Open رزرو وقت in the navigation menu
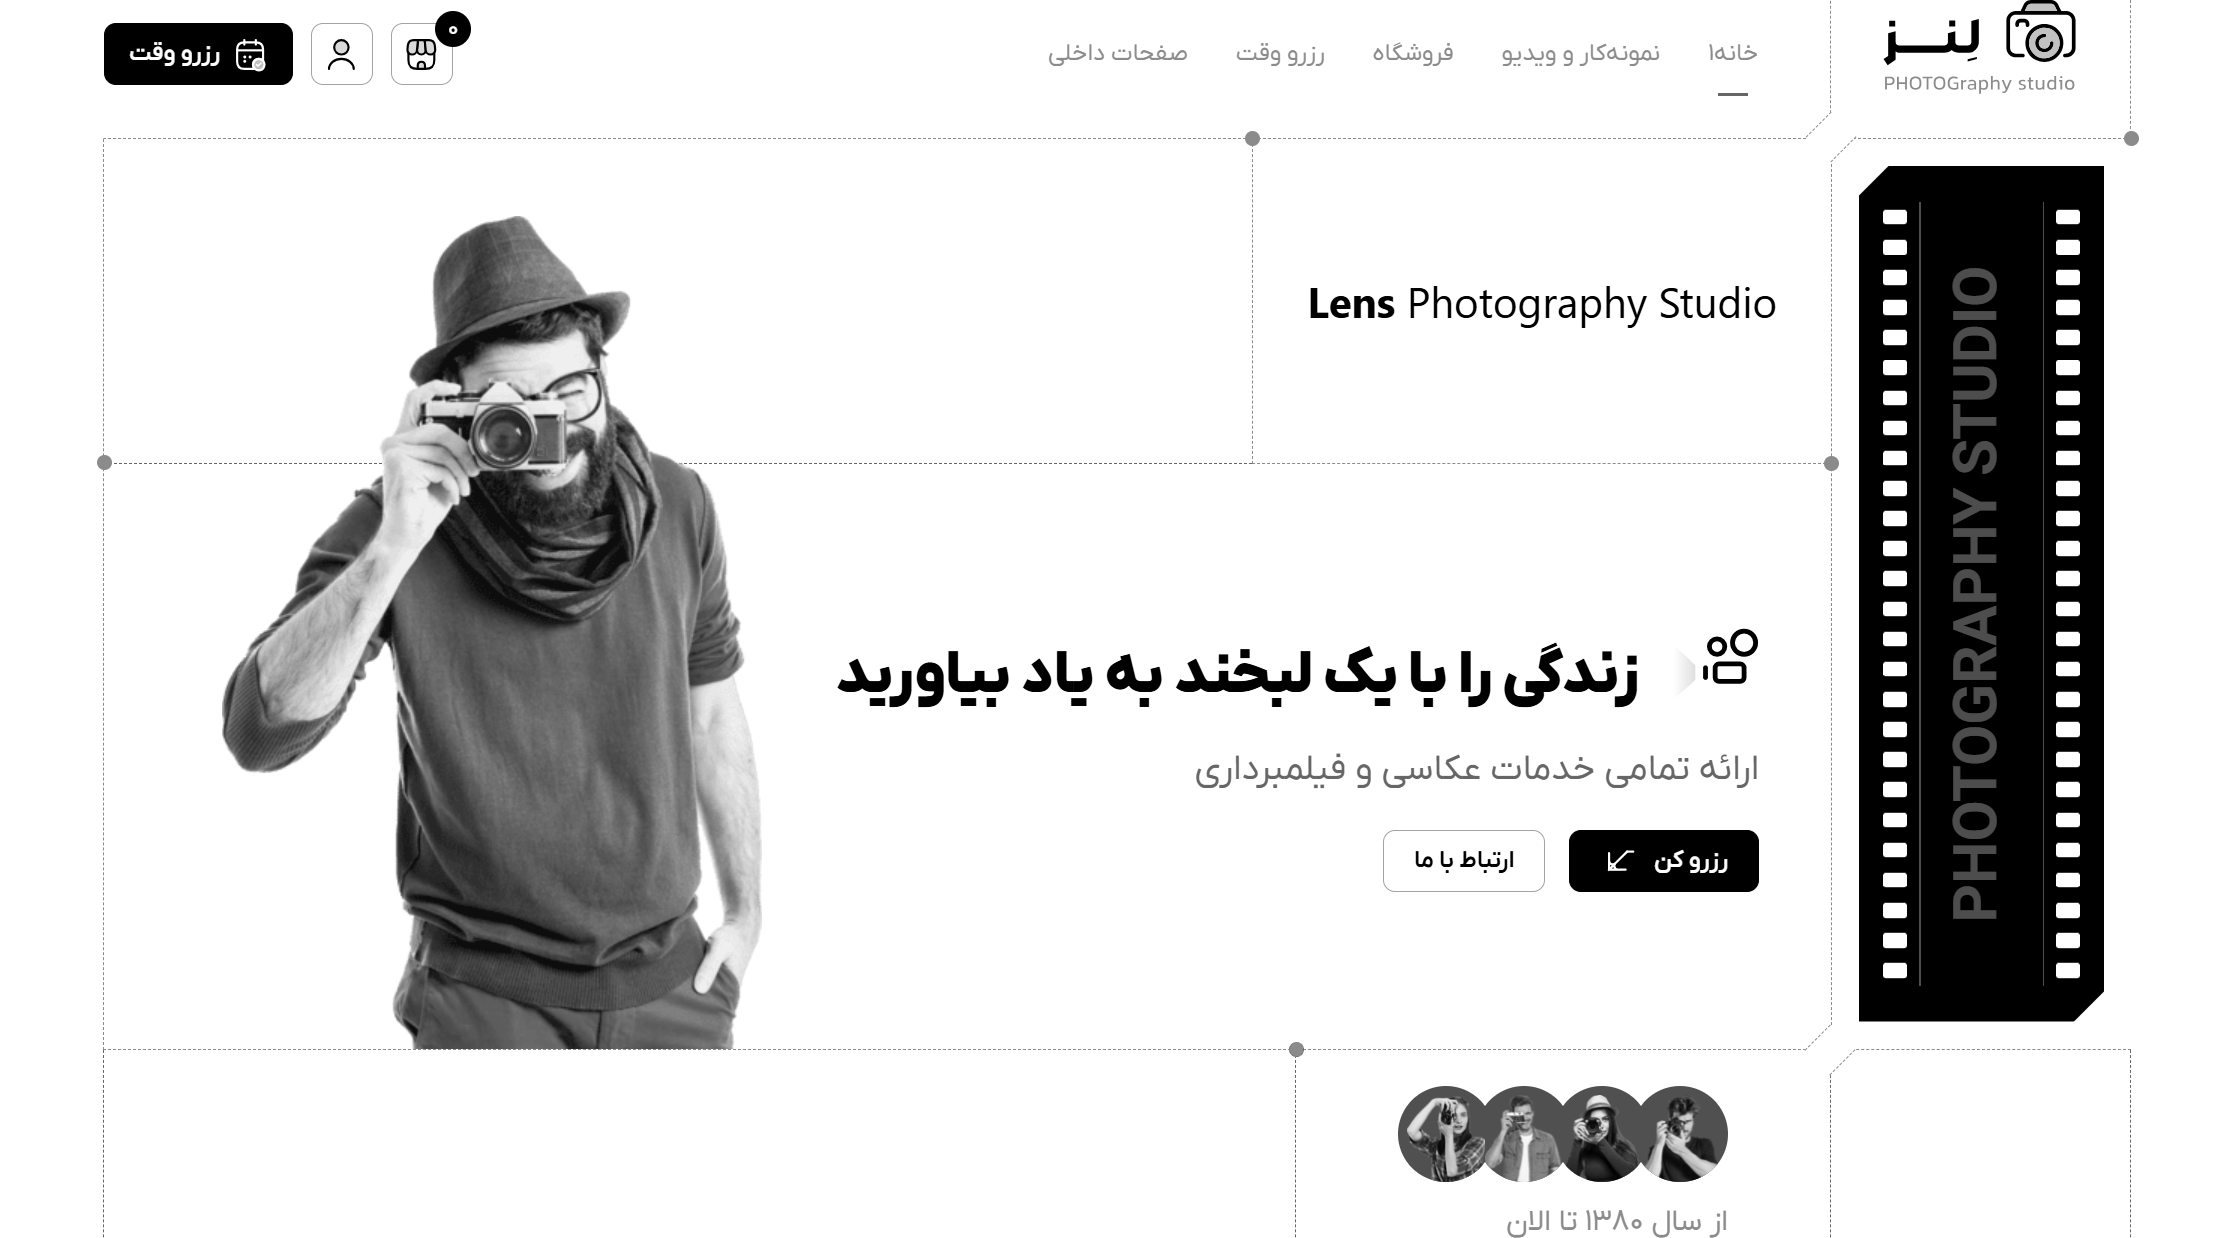The image size is (2235, 1238). [x=1280, y=53]
